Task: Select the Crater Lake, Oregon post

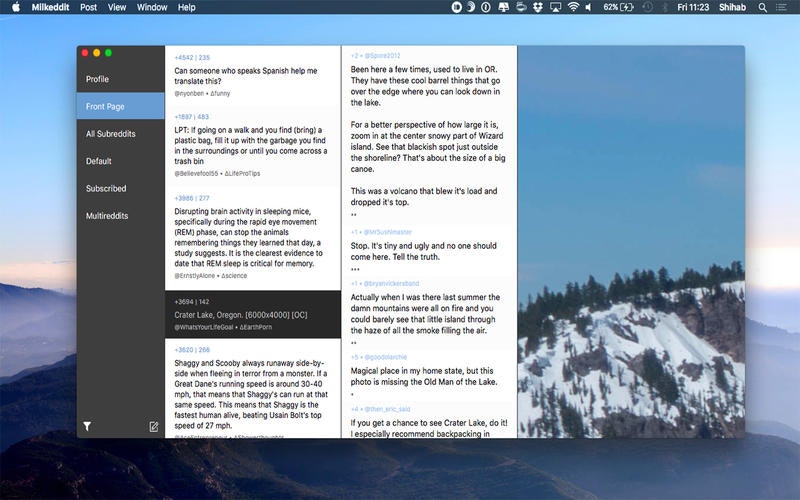Action: click(x=253, y=314)
